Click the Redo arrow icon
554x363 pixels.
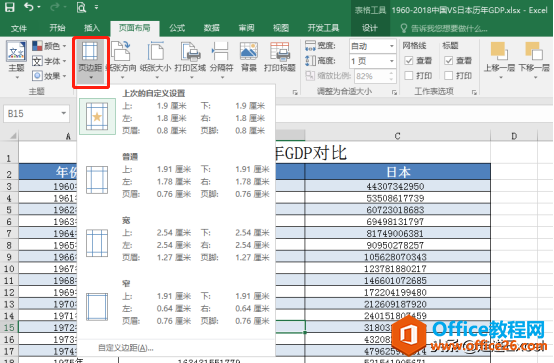(x=55, y=7)
